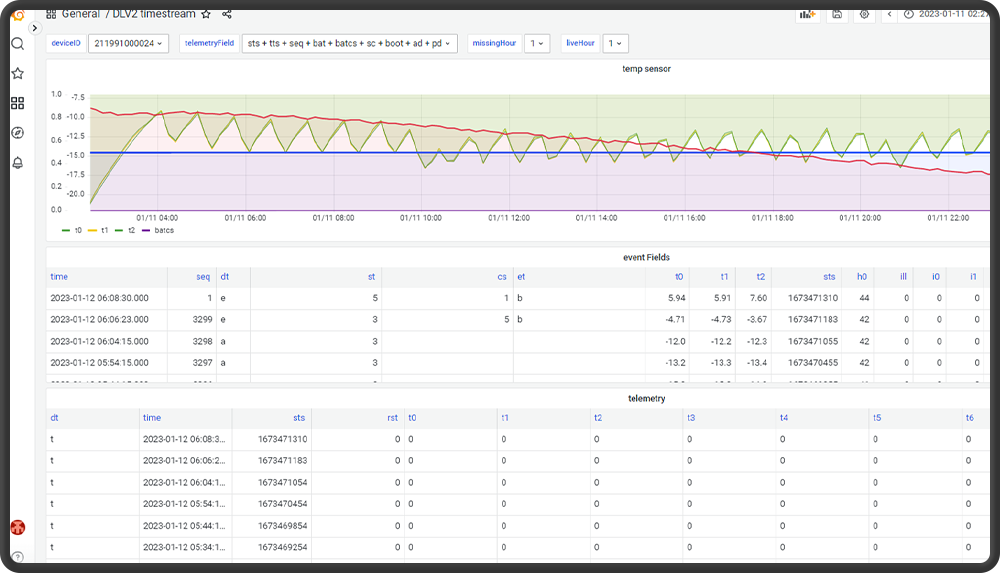Screen dimensions: 1000x573
Task: Open the deviceID dropdown
Action: pyautogui.click(x=129, y=43)
